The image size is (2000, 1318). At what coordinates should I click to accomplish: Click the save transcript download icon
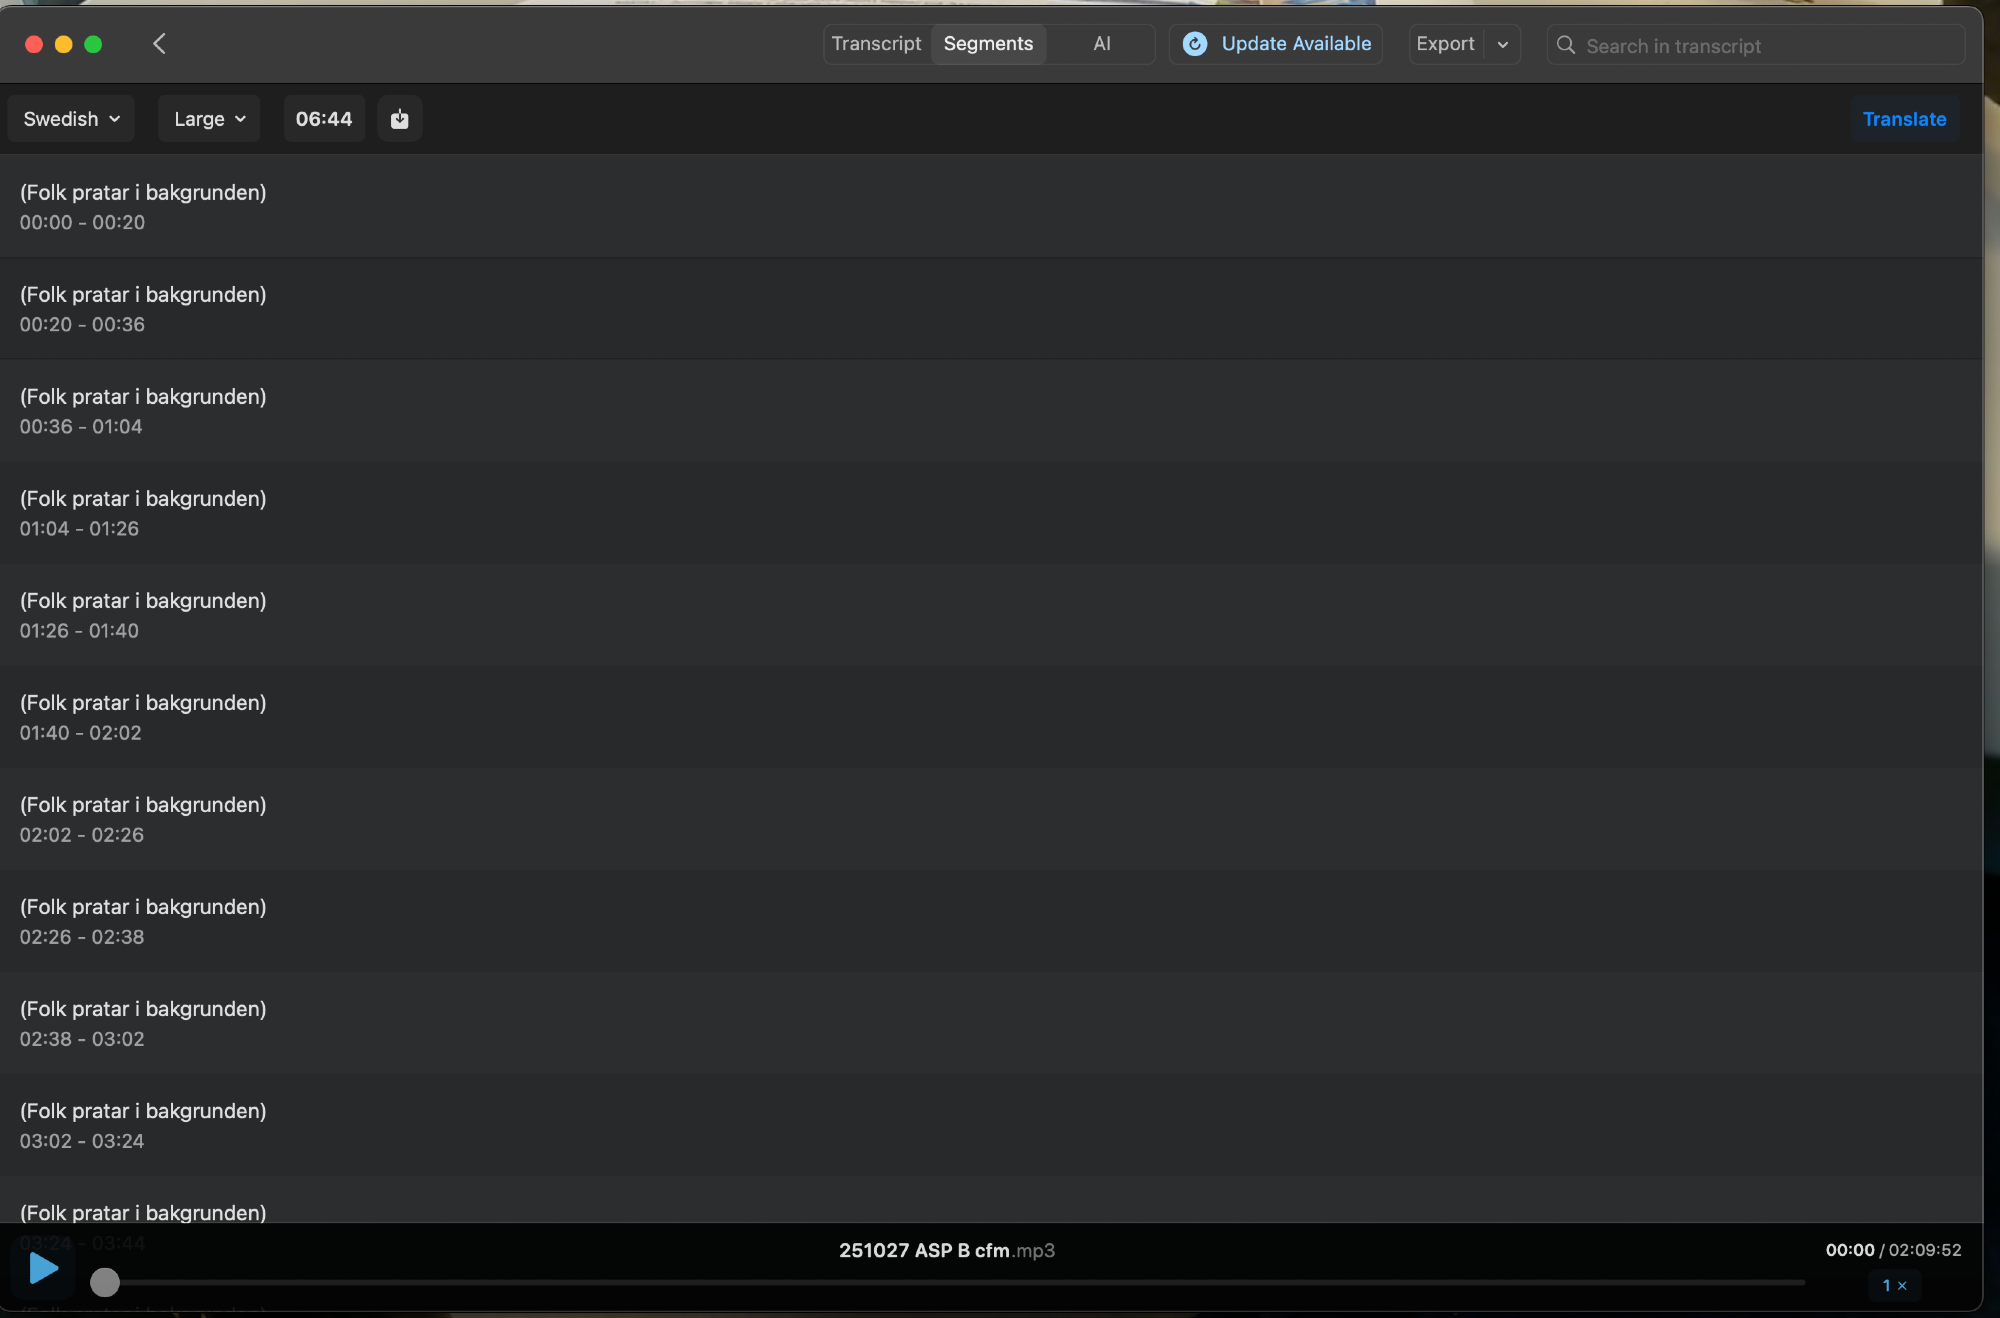(x=399, y=119)
